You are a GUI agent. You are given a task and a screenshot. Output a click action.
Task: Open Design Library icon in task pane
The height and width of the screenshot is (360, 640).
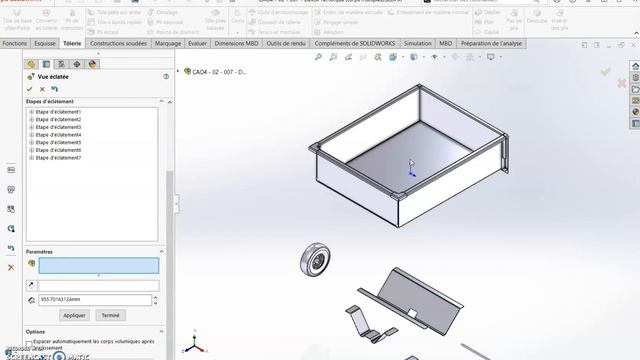coord(635,78)
